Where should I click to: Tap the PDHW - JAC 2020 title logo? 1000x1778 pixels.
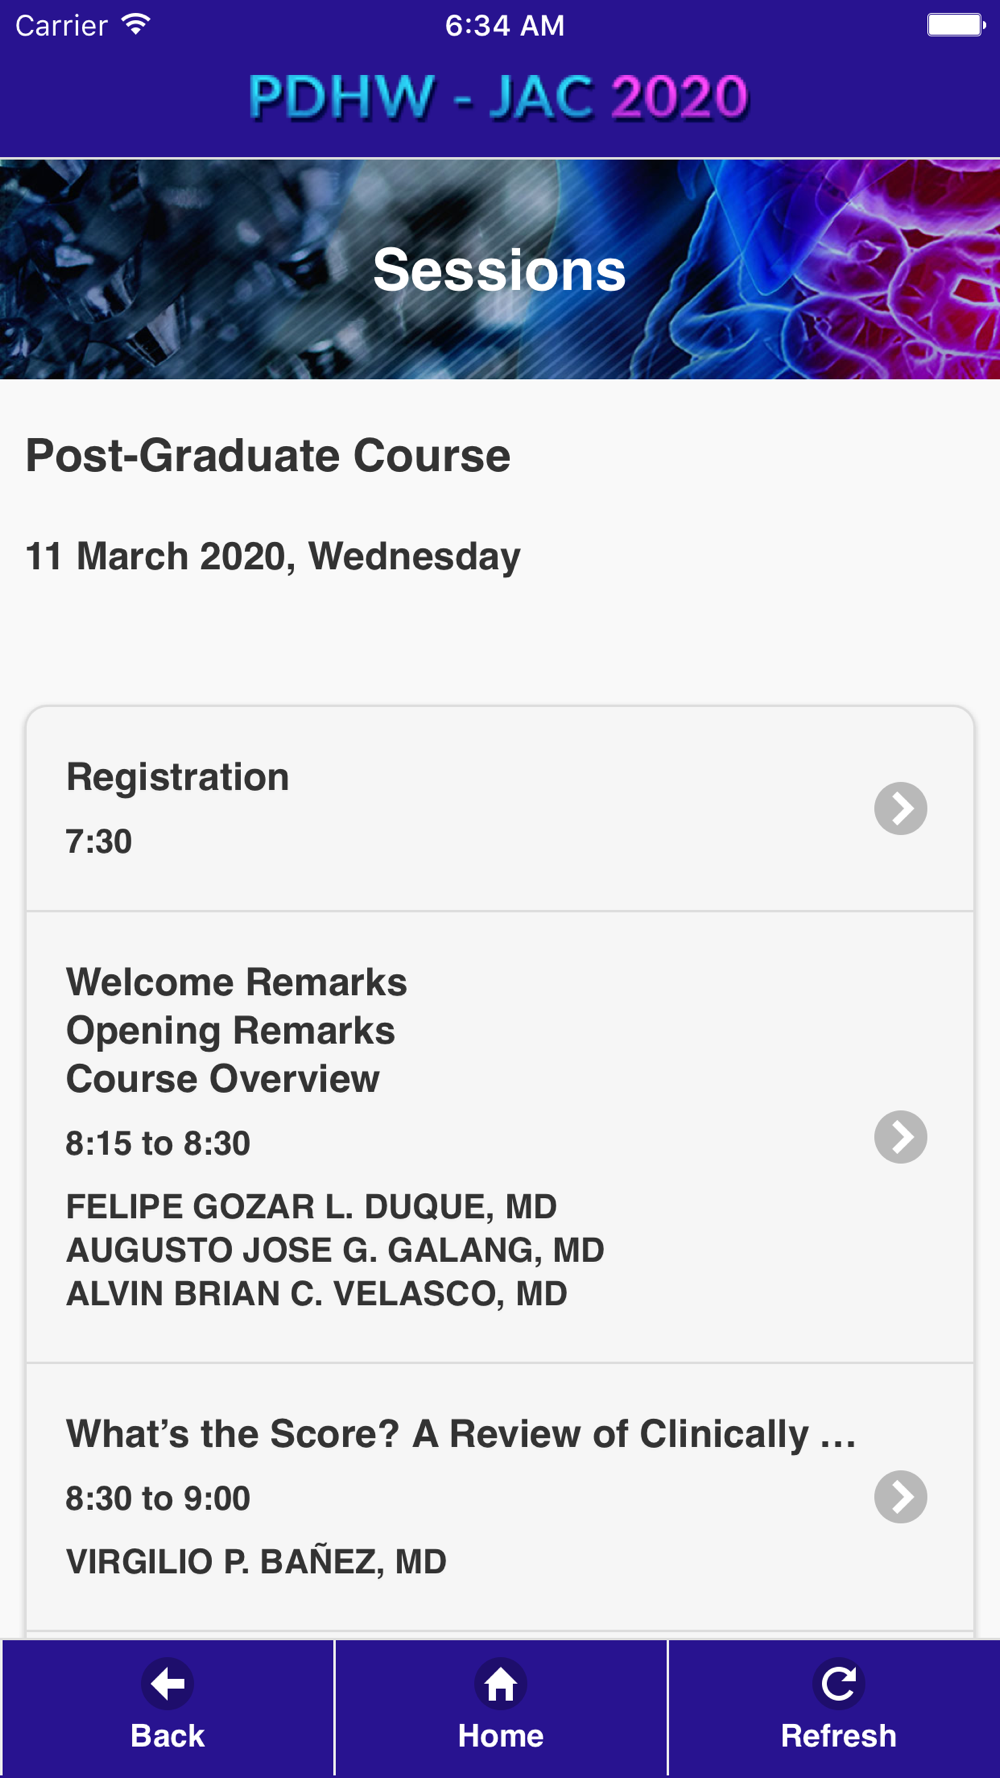[498, 97]
